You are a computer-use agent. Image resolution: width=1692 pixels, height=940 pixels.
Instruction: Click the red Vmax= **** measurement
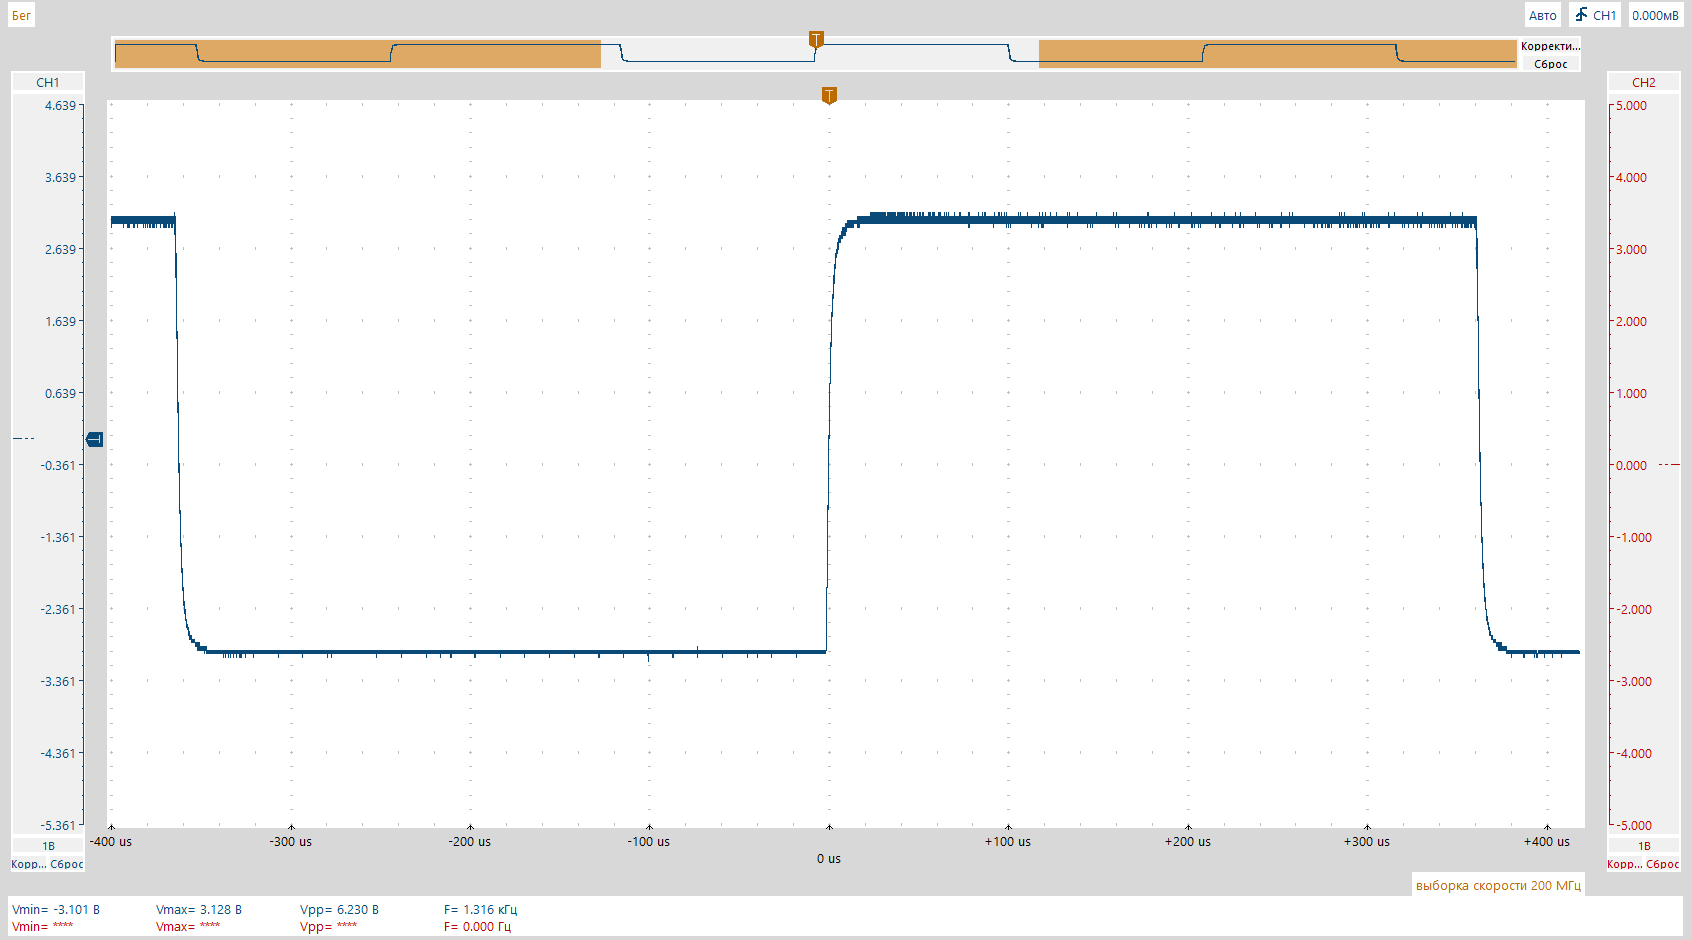pos(188,926)
